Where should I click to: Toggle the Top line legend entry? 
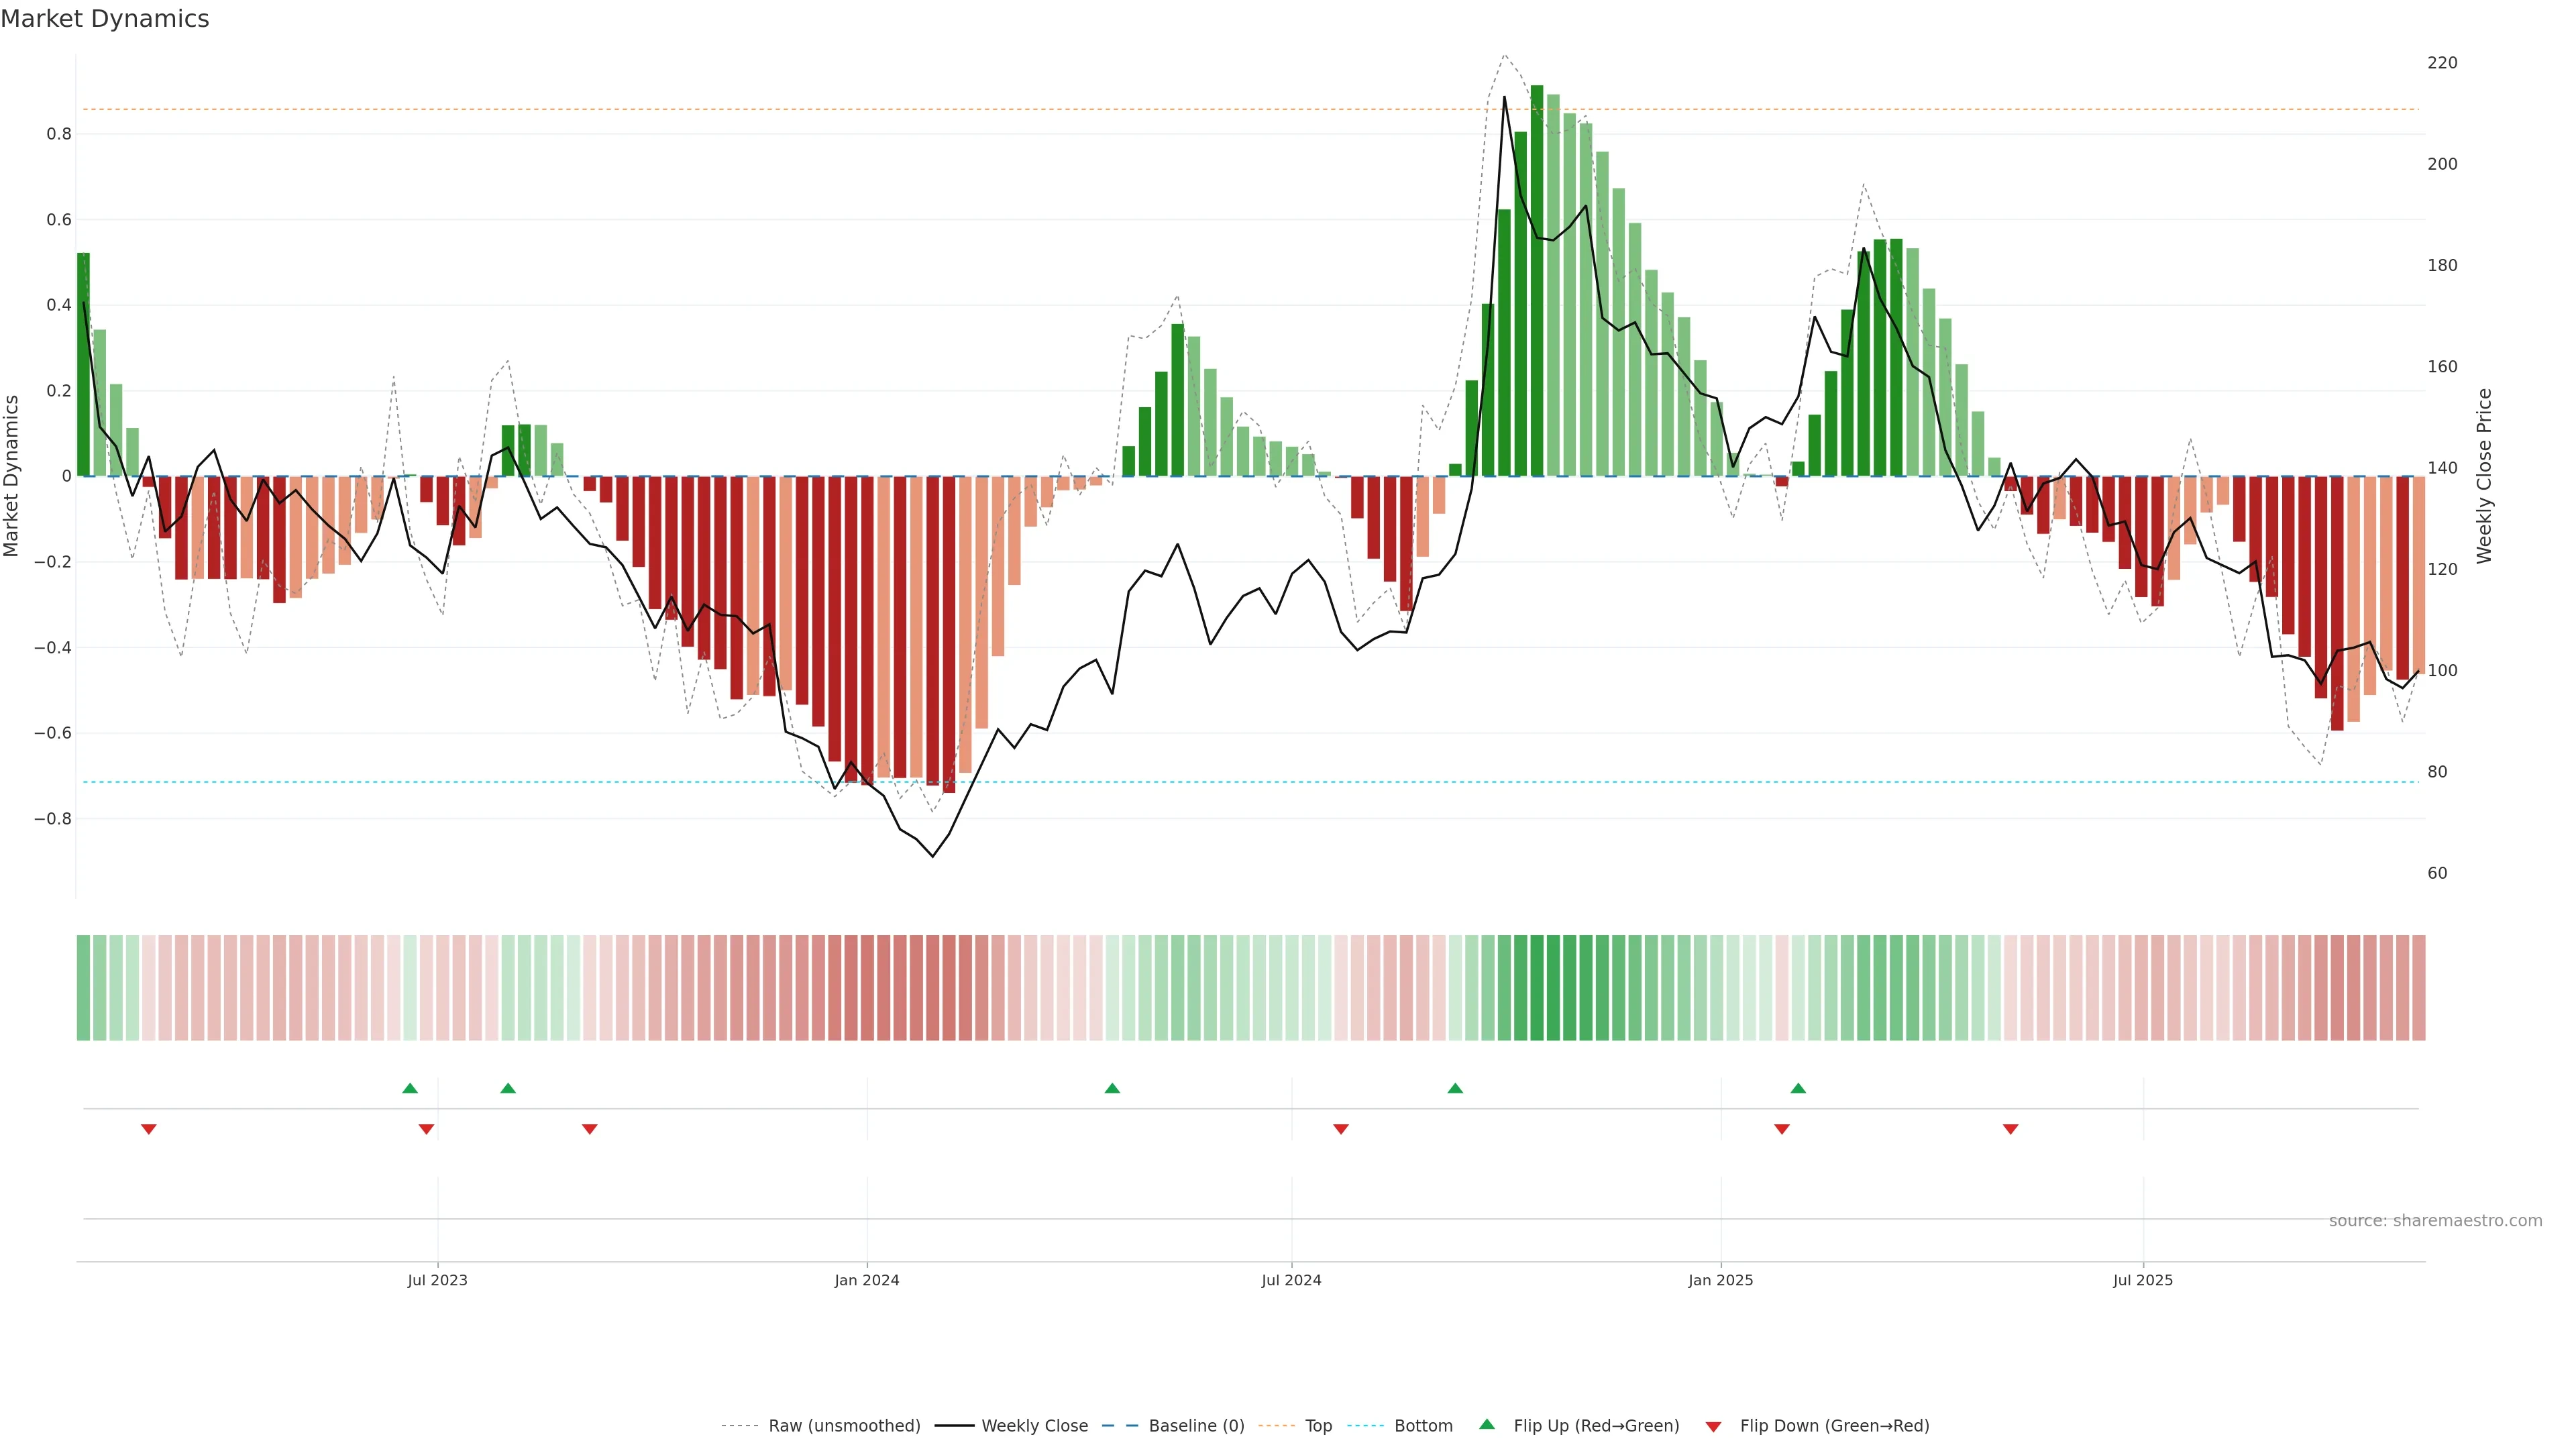tap(1318, 1425)
